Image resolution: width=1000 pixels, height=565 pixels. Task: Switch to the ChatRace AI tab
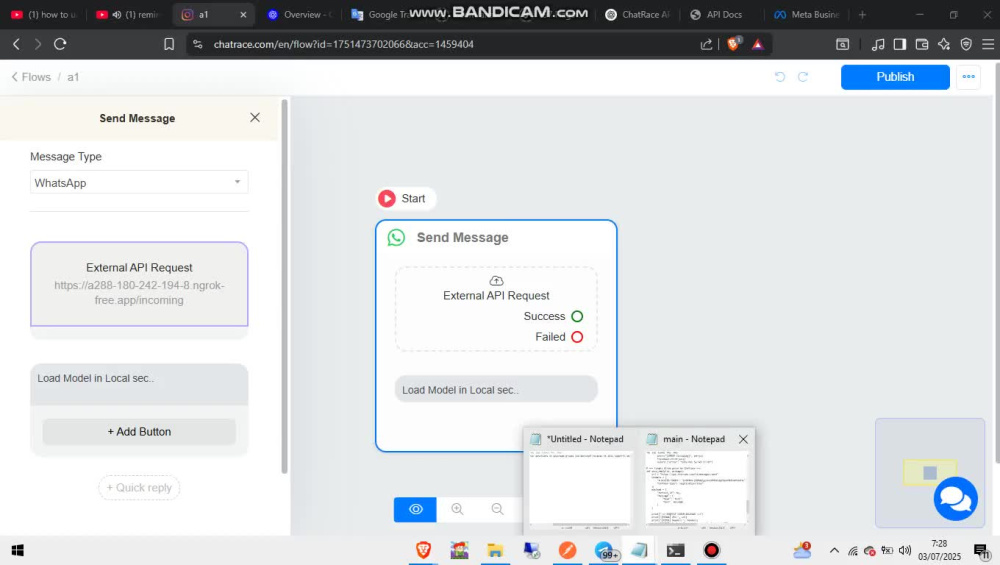pos(638,15)
